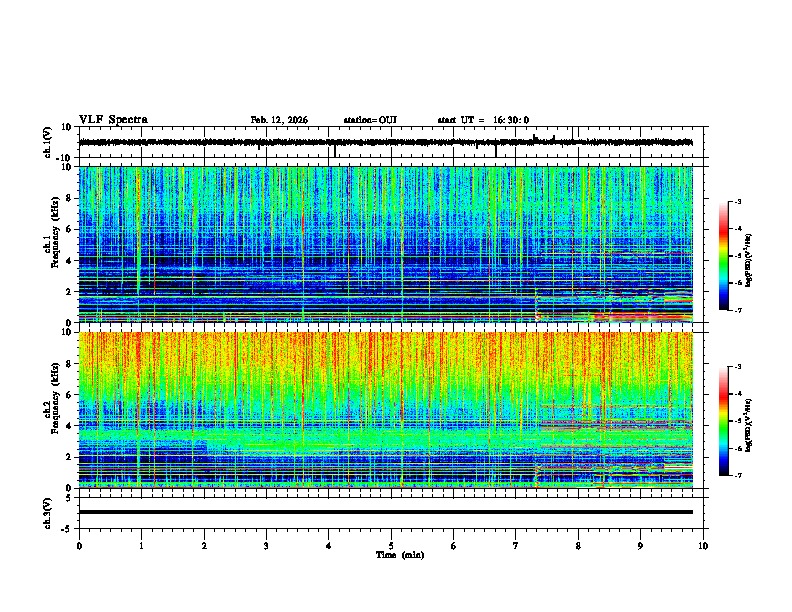Click the "-3" label on ch.2 color bar
This screenshot has height=612, width=792.
(737, 367)
